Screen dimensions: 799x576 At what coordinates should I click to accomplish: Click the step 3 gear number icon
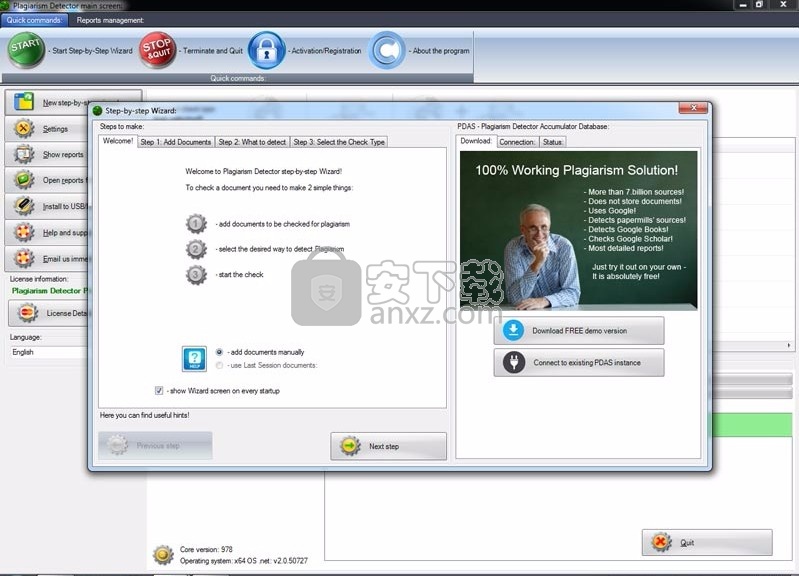(x=196, y=275)
